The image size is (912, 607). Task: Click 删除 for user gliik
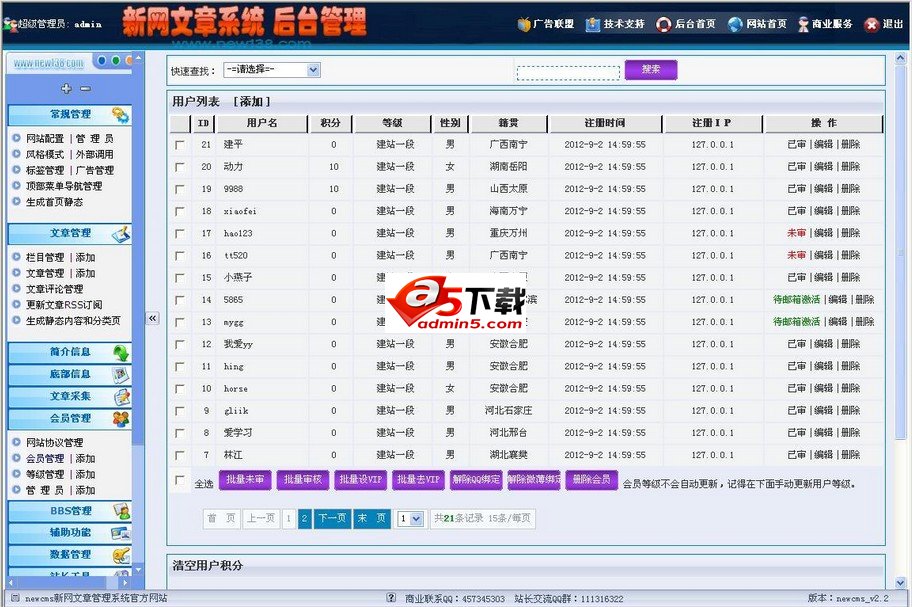pyautogui.click(x=850, y=410)
